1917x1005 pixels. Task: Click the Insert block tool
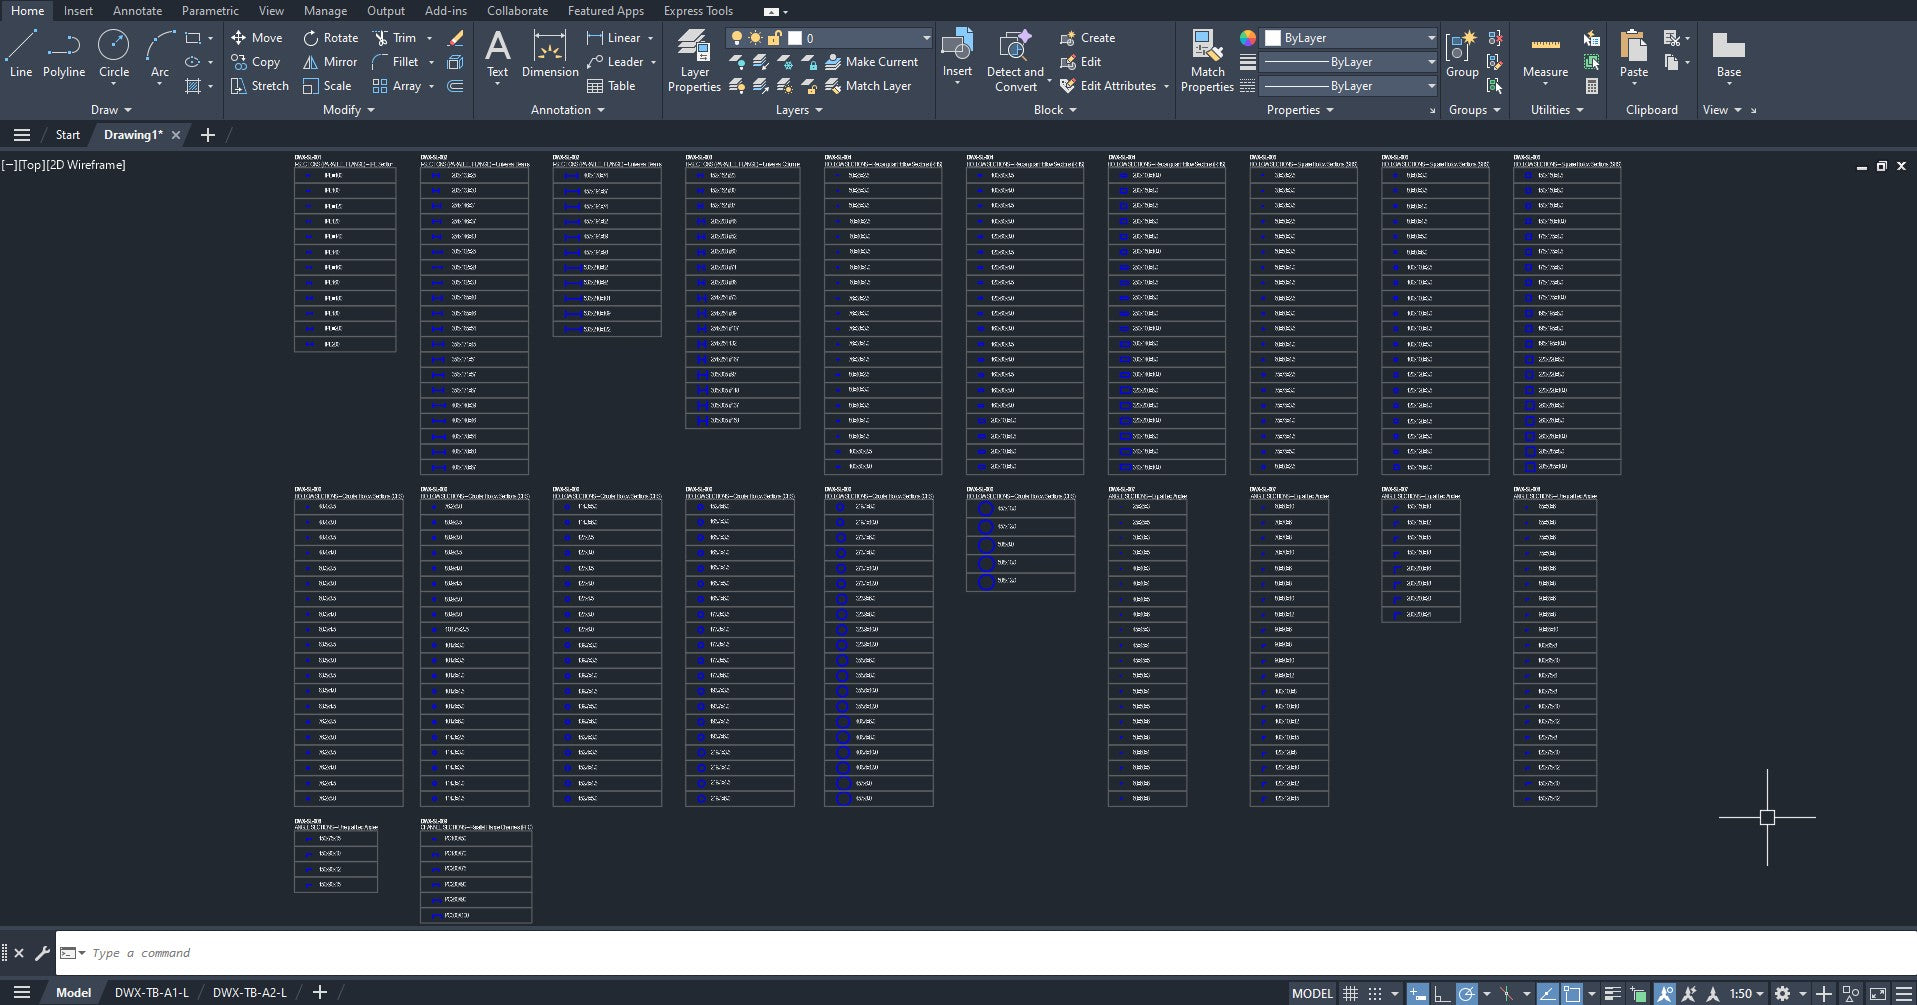[957, 54]
